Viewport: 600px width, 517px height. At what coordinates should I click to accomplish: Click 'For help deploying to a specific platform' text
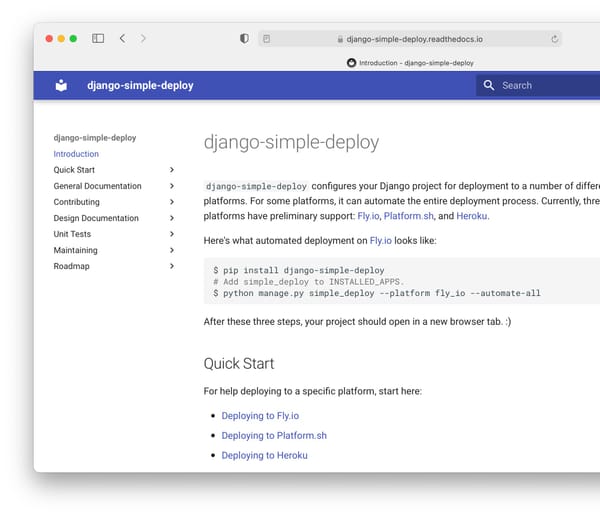coord(313,391)
